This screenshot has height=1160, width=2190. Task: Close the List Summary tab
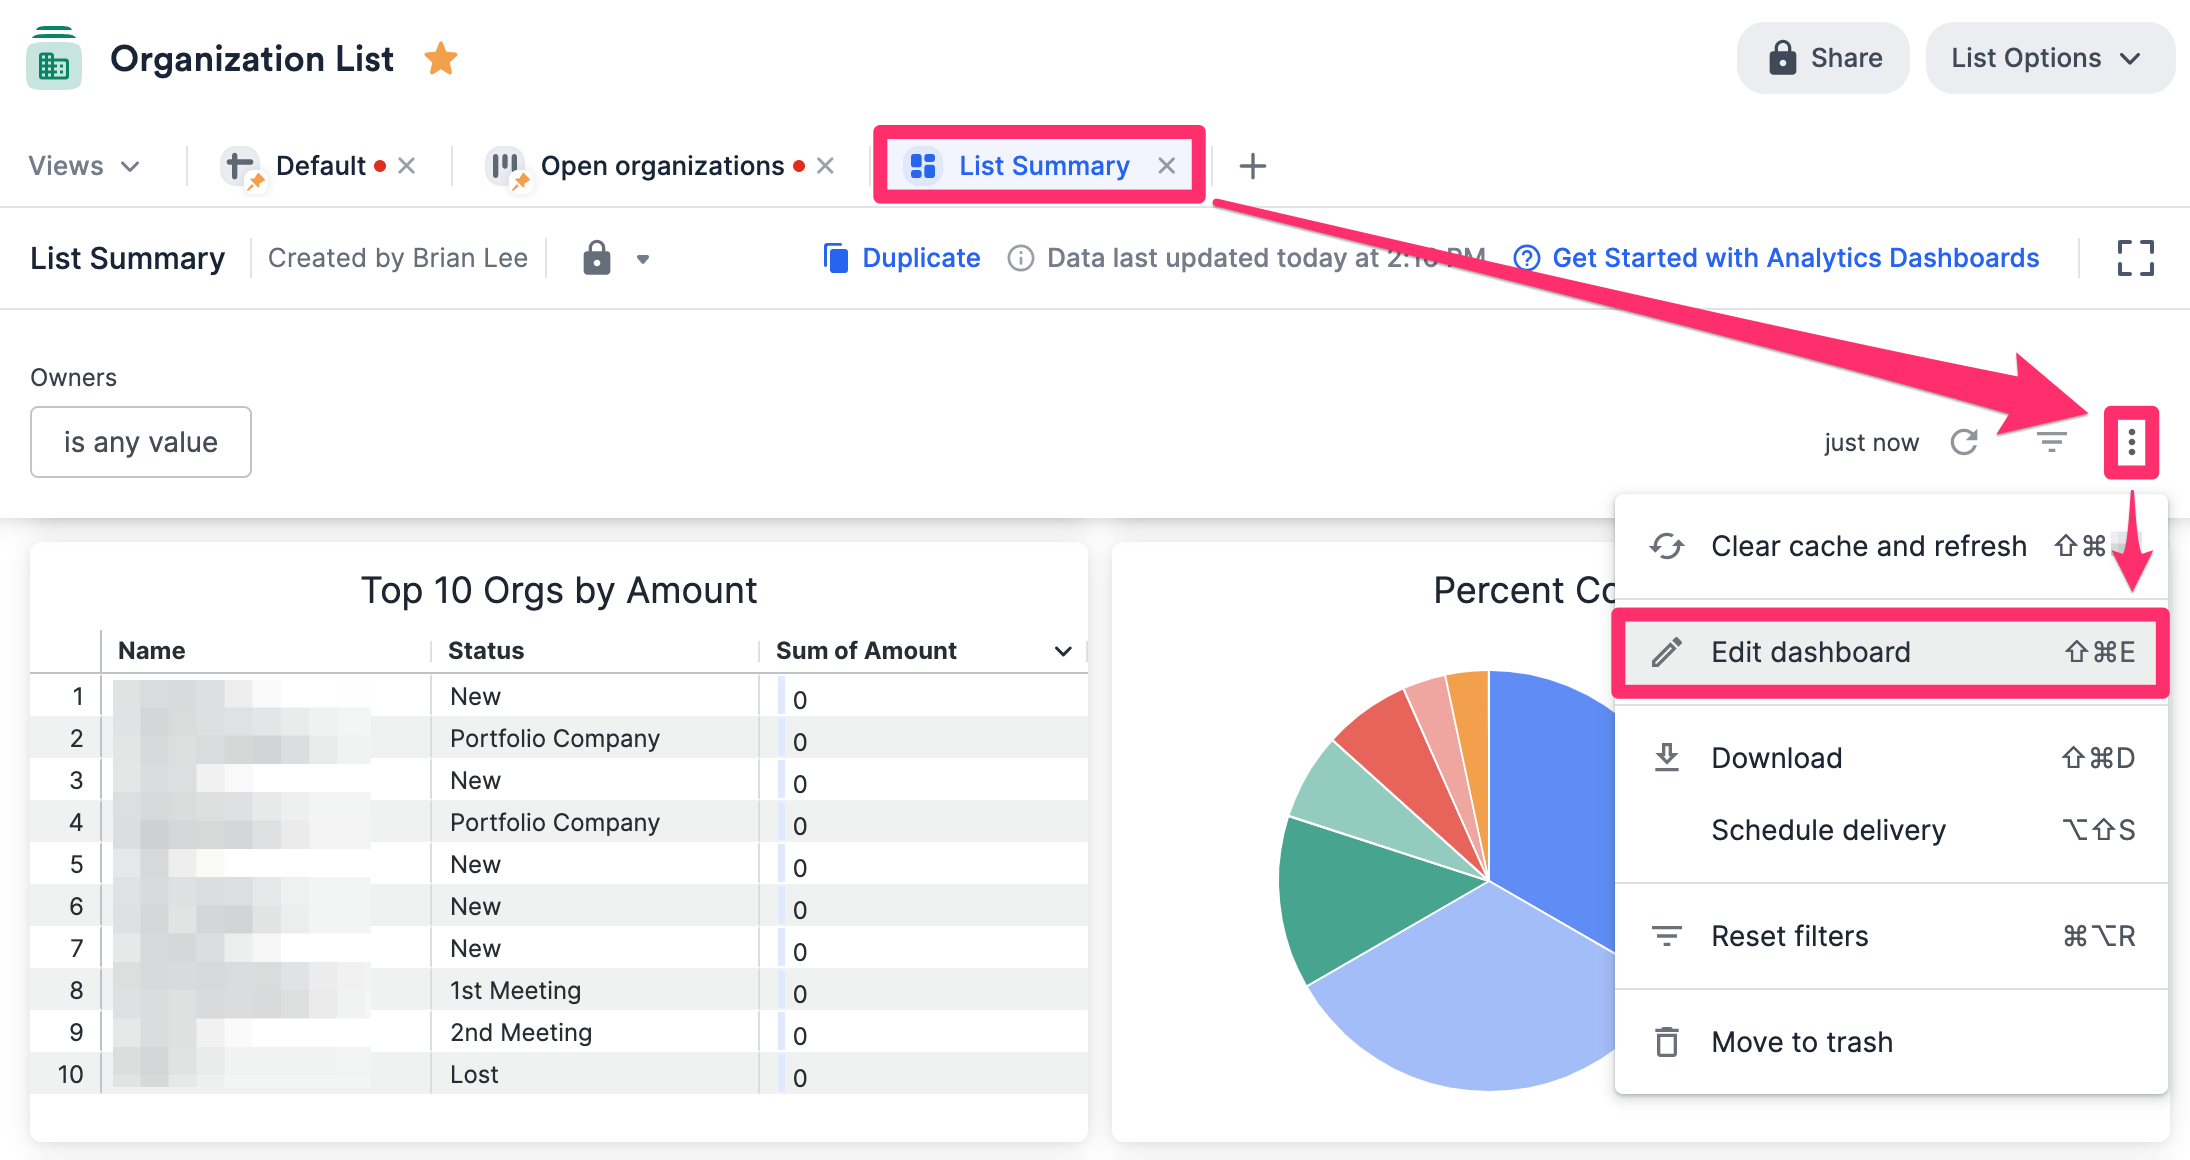click(1167, 166)
